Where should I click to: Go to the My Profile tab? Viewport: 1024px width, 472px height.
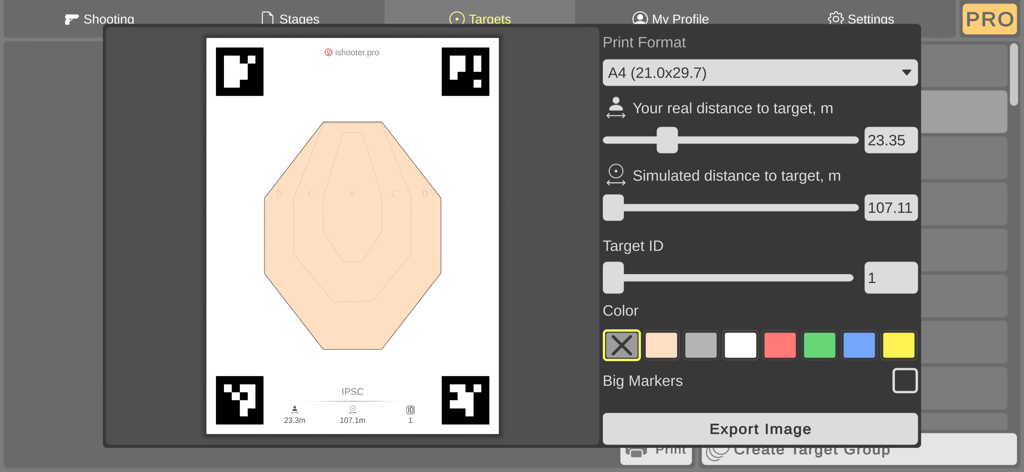coord(670,19)
